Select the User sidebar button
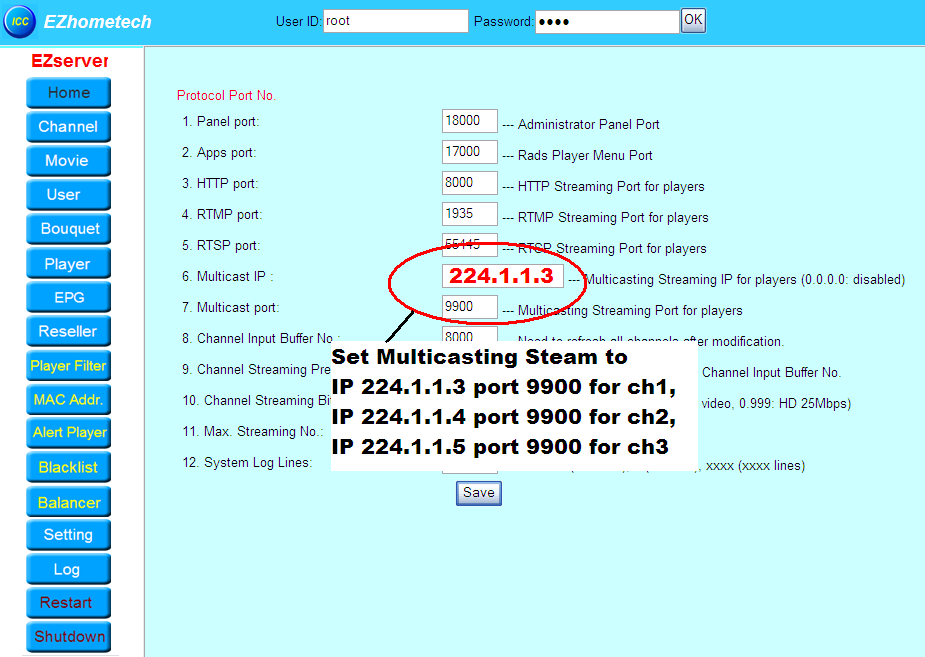This screenshot has height=657, width=925. [x=68, y=195]
